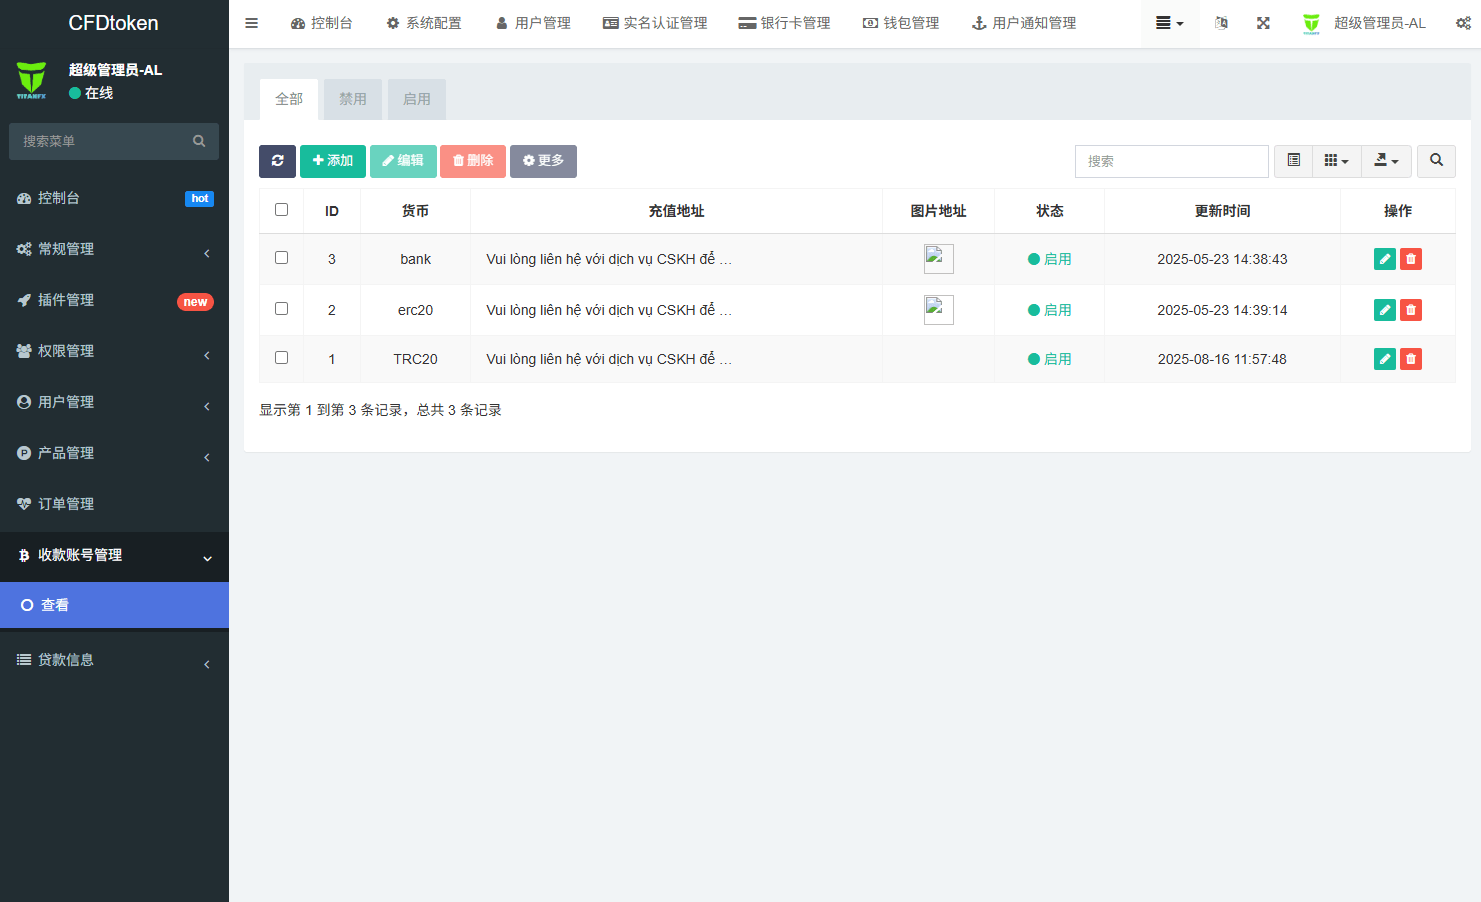Viewport: 1481px width, 902px height.
Task: Edit the TRC20 row using its pencil icon
Action: [1384, 358]
